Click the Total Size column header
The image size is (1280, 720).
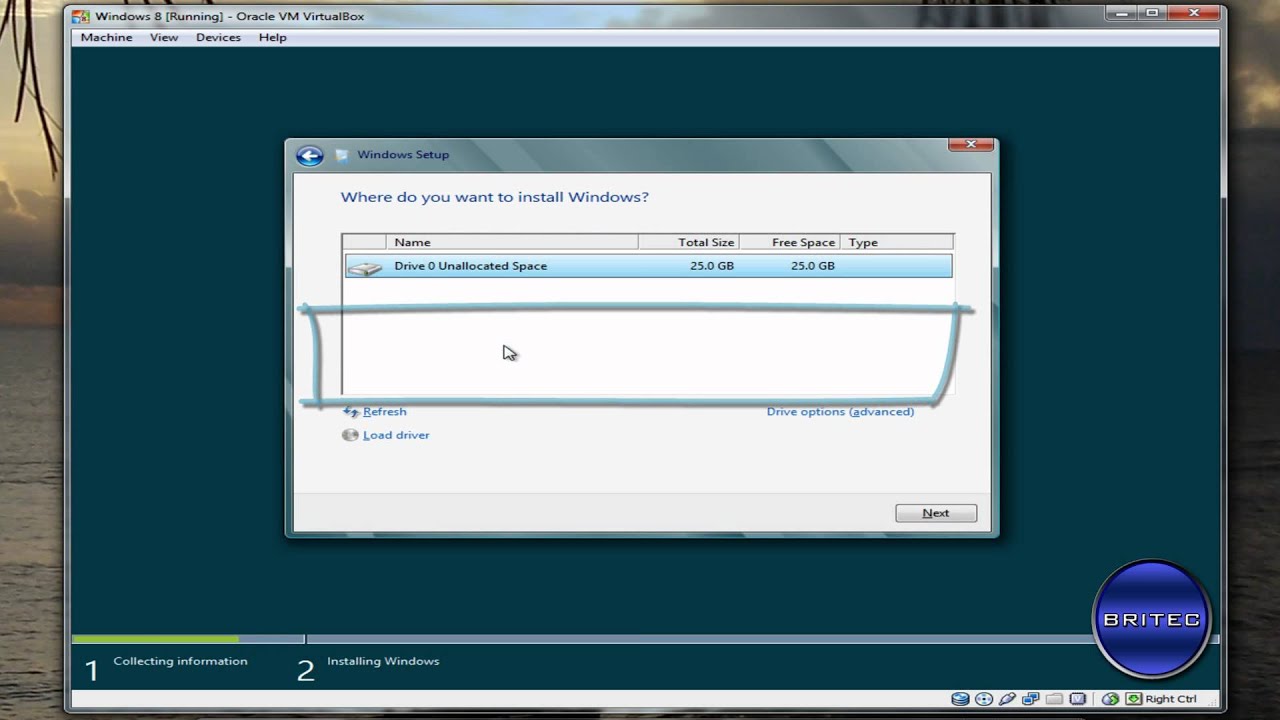click(x=689, y=242)
